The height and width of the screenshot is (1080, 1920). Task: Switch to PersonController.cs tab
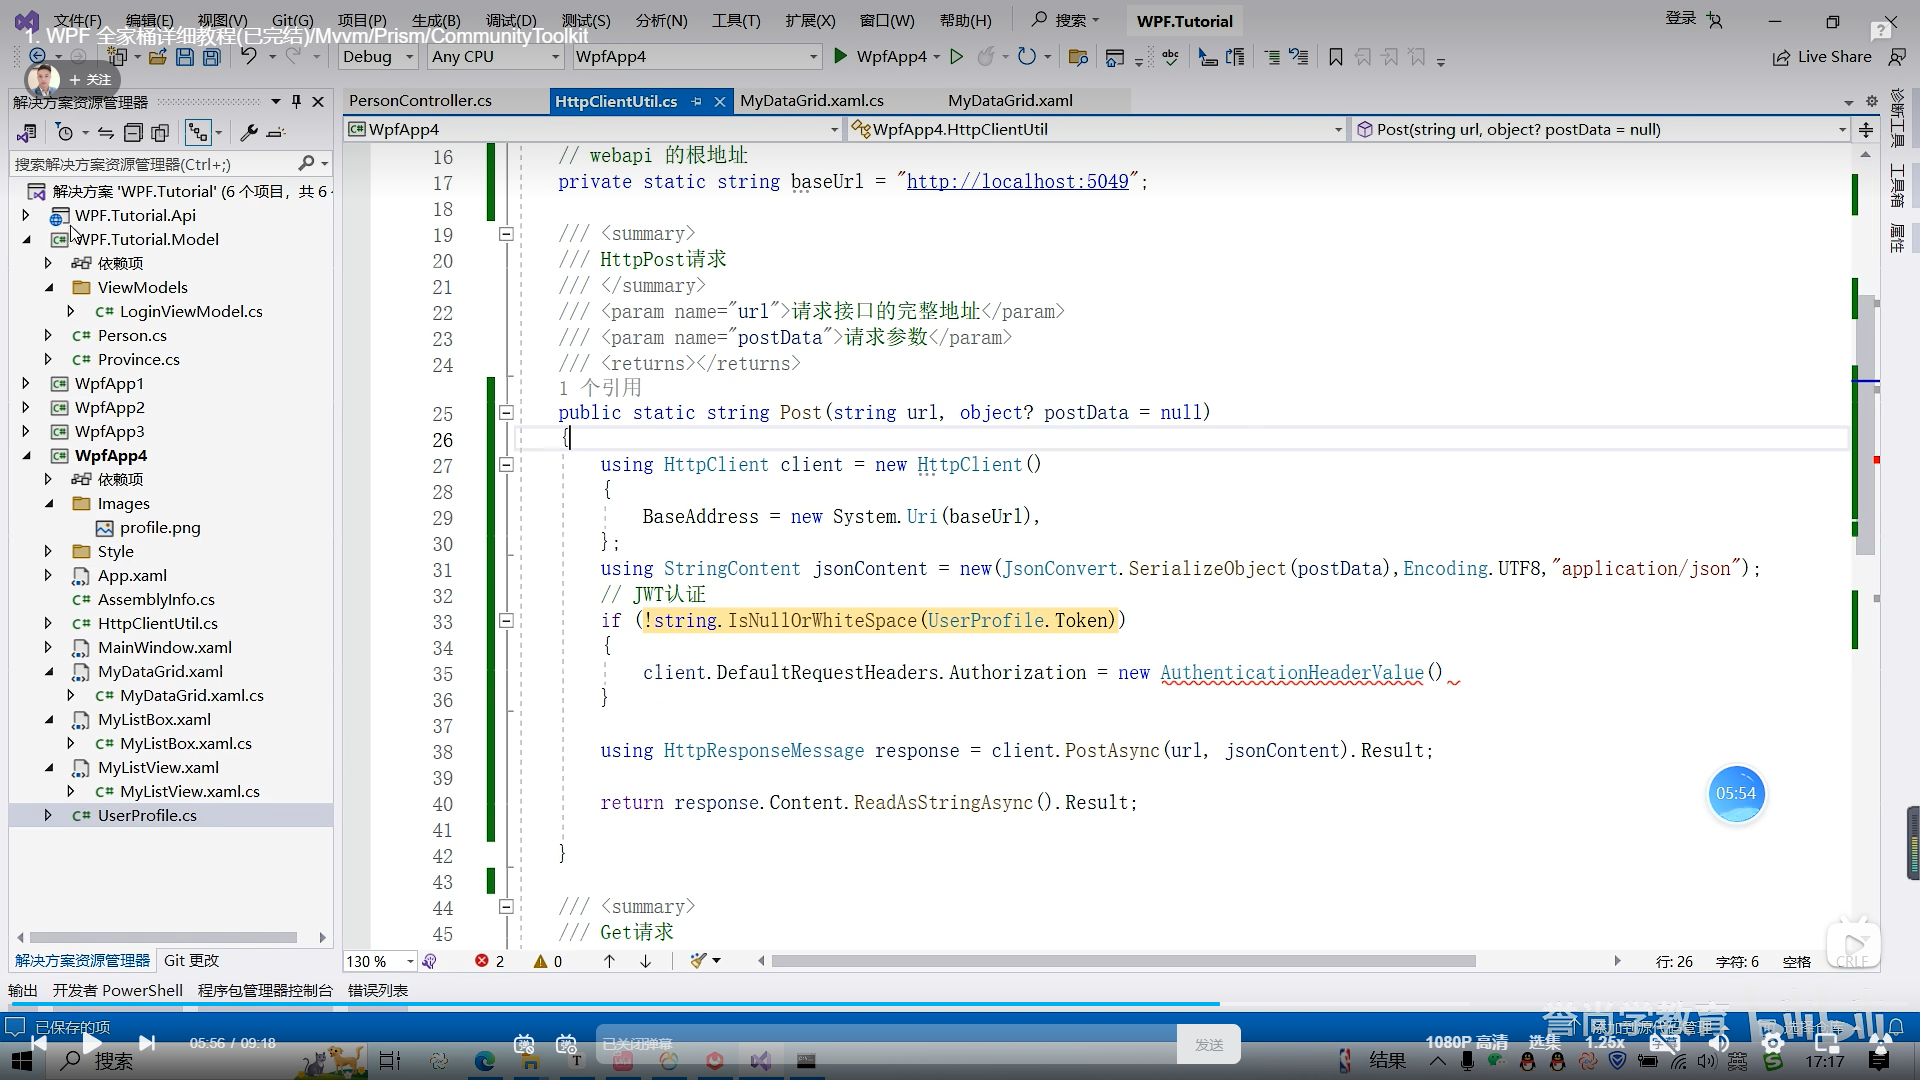point(420,101)
